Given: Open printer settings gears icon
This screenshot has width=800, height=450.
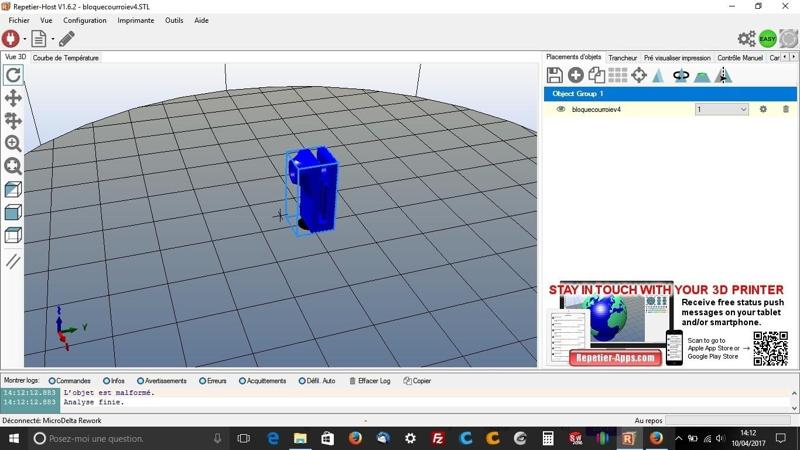Looking at the screenshot, I should (746, 39).
